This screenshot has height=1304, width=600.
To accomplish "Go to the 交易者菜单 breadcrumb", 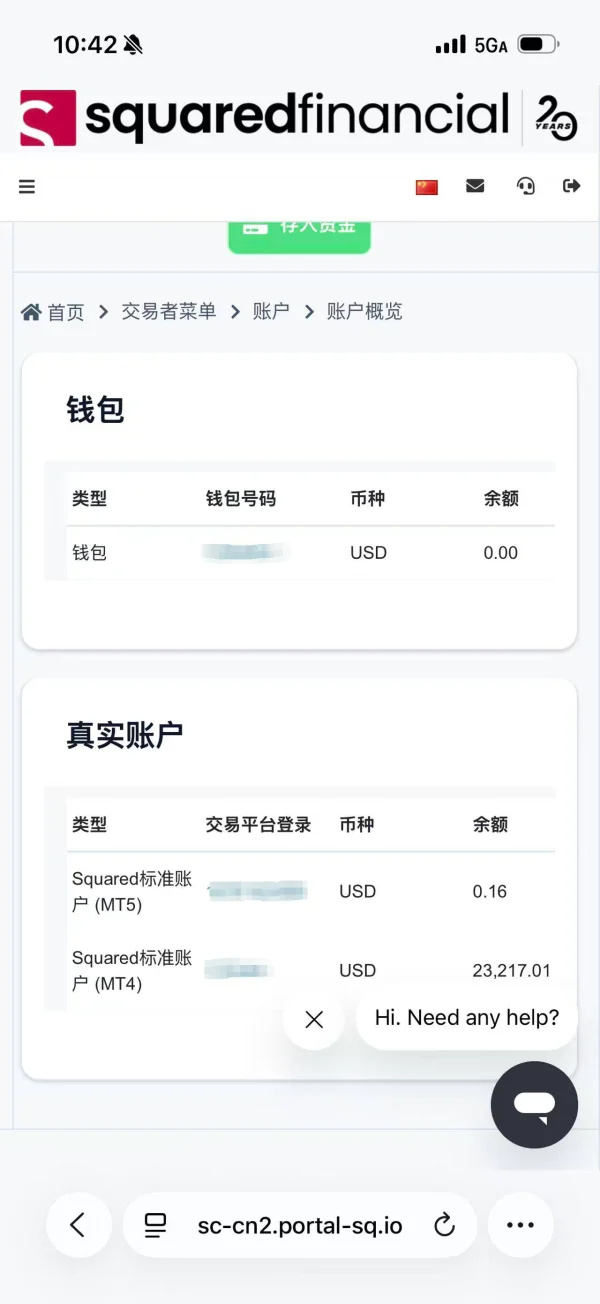I will [168, 312].
